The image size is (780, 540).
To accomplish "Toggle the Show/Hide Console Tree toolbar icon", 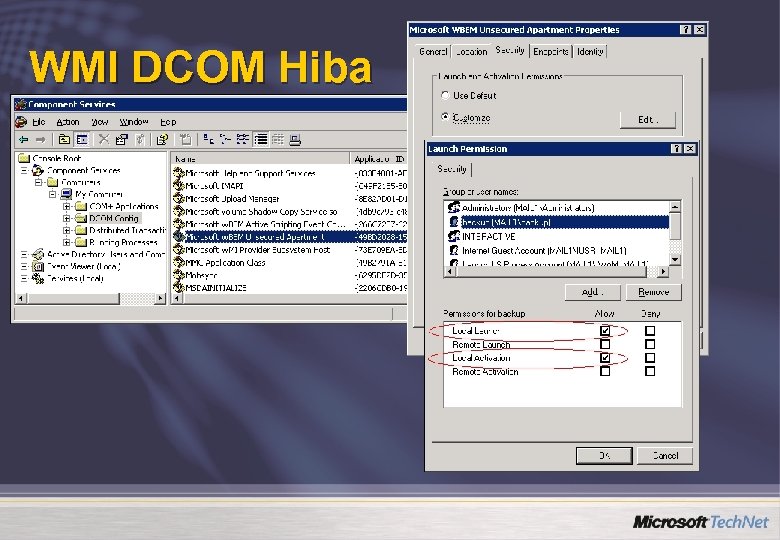I will tap(82, 140).
